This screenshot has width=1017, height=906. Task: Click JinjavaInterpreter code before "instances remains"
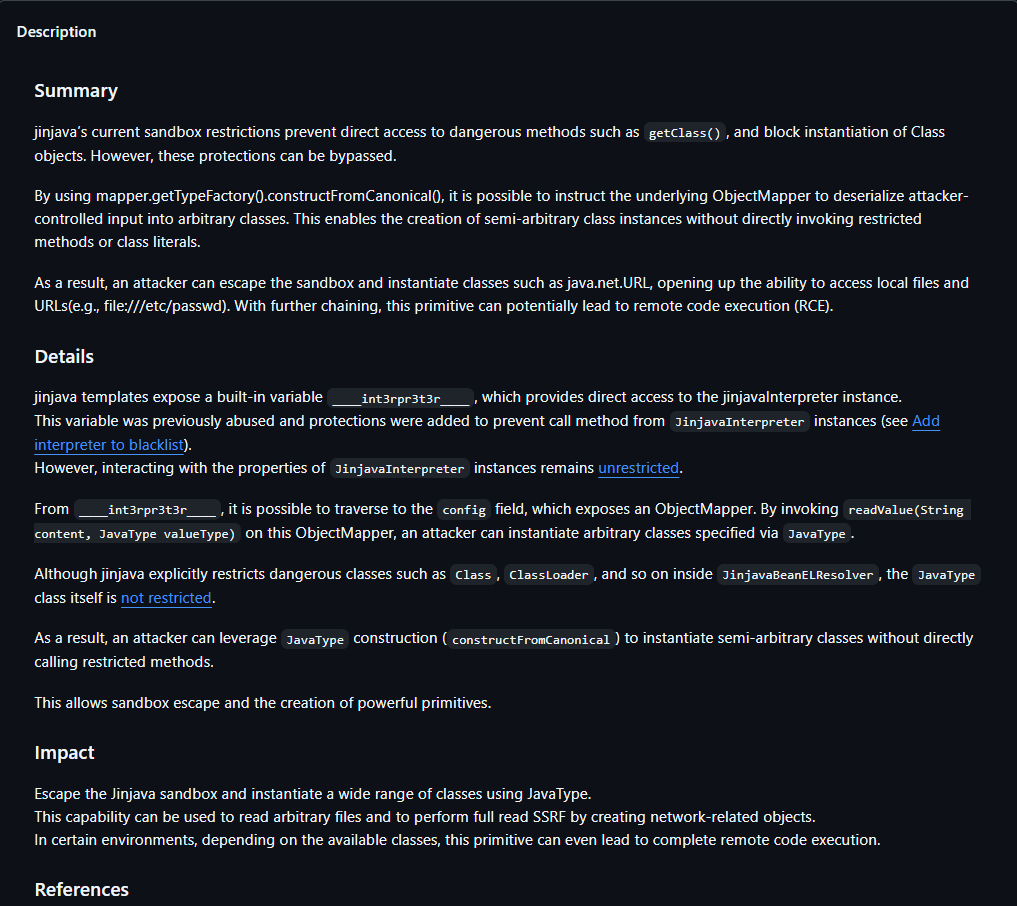pyautogui.click(x=400, y=469)
